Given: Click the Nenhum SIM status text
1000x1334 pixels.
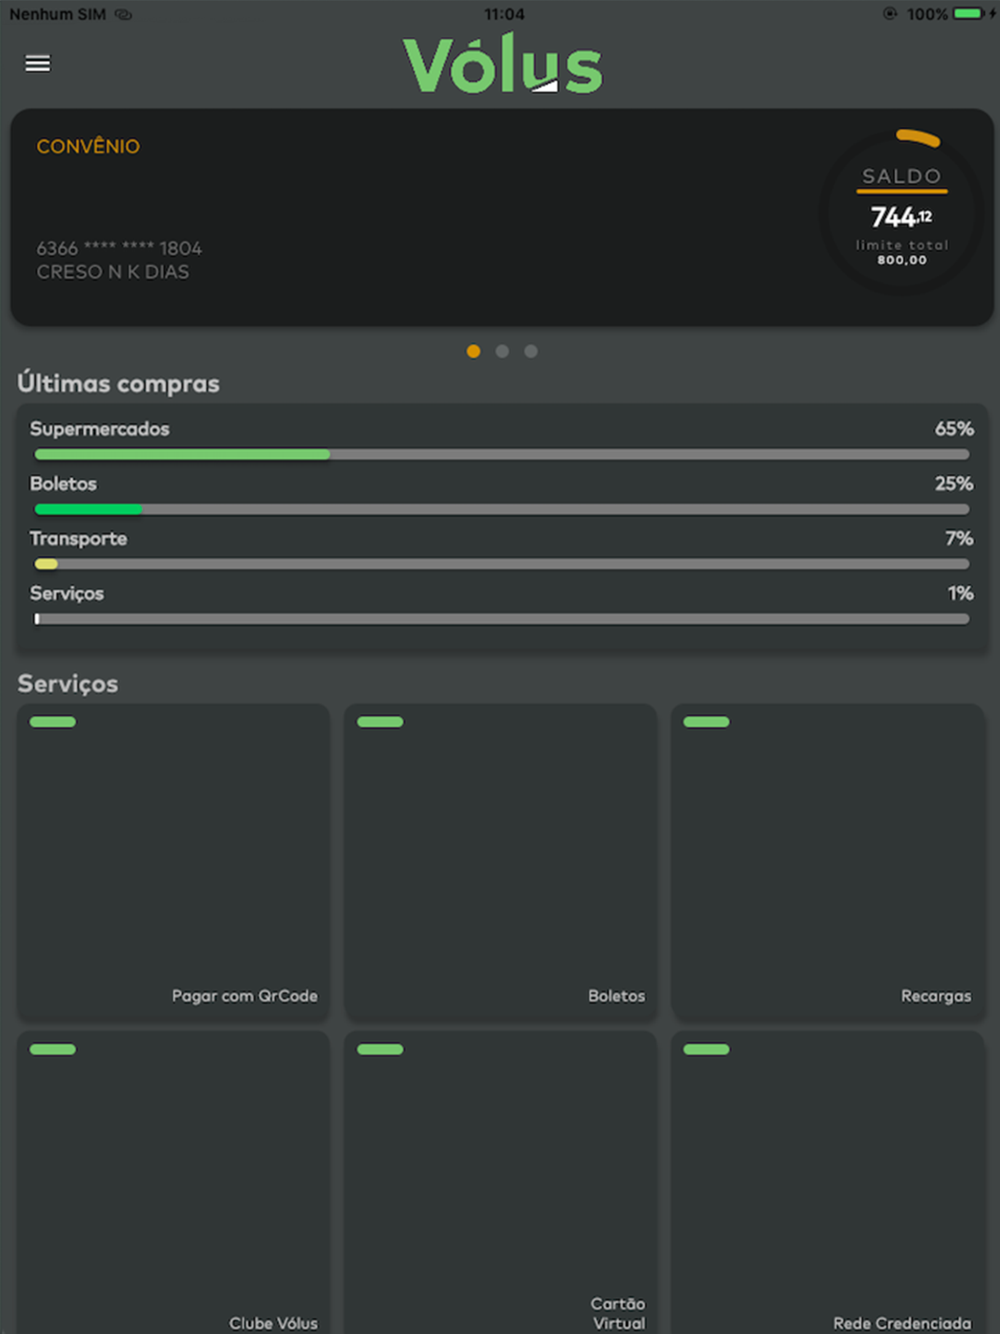Looking at the screenshot, I should [57, 14].
